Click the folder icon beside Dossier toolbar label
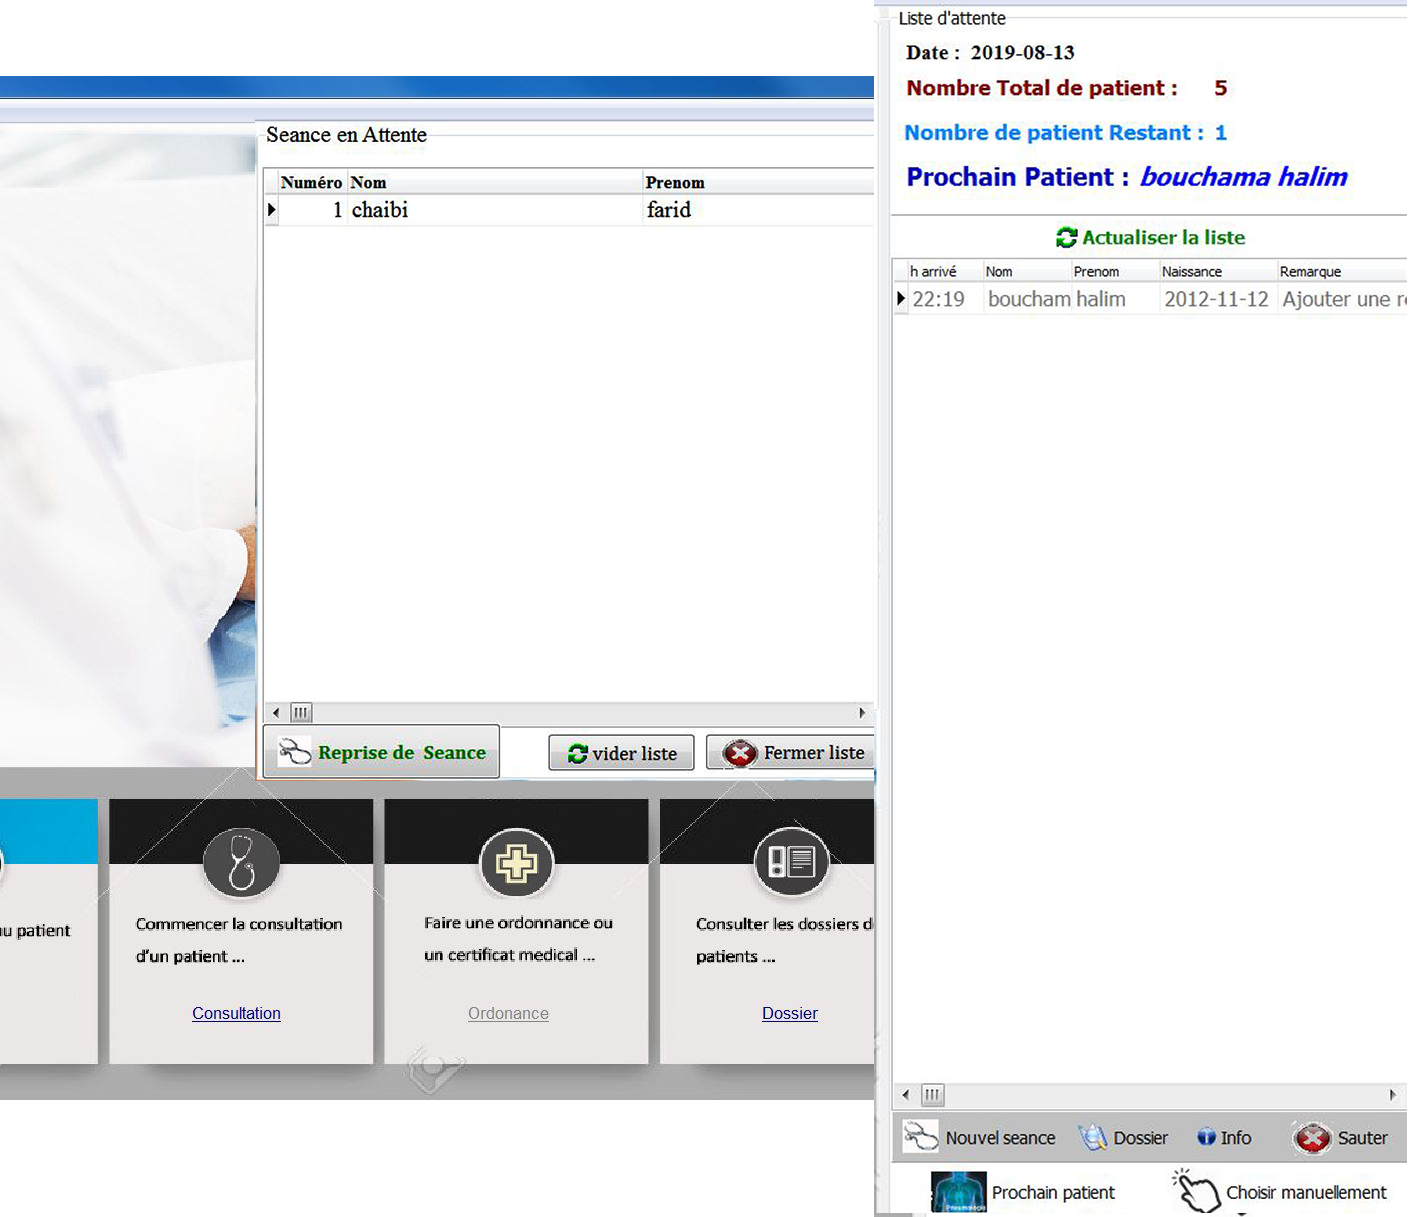Viewport: 1409px width, 1217px height. pyautogui.click(x=1093, y=1138)
